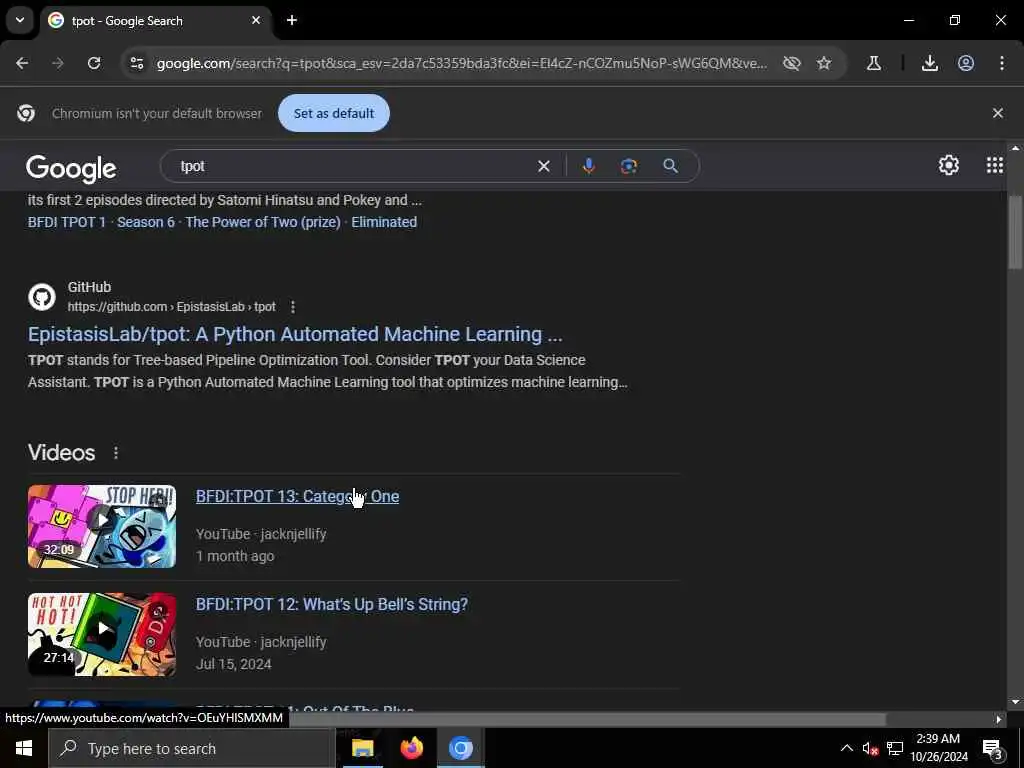Go to Google home via logo
Screen dimensions: 1024x768
click(71, 168)
